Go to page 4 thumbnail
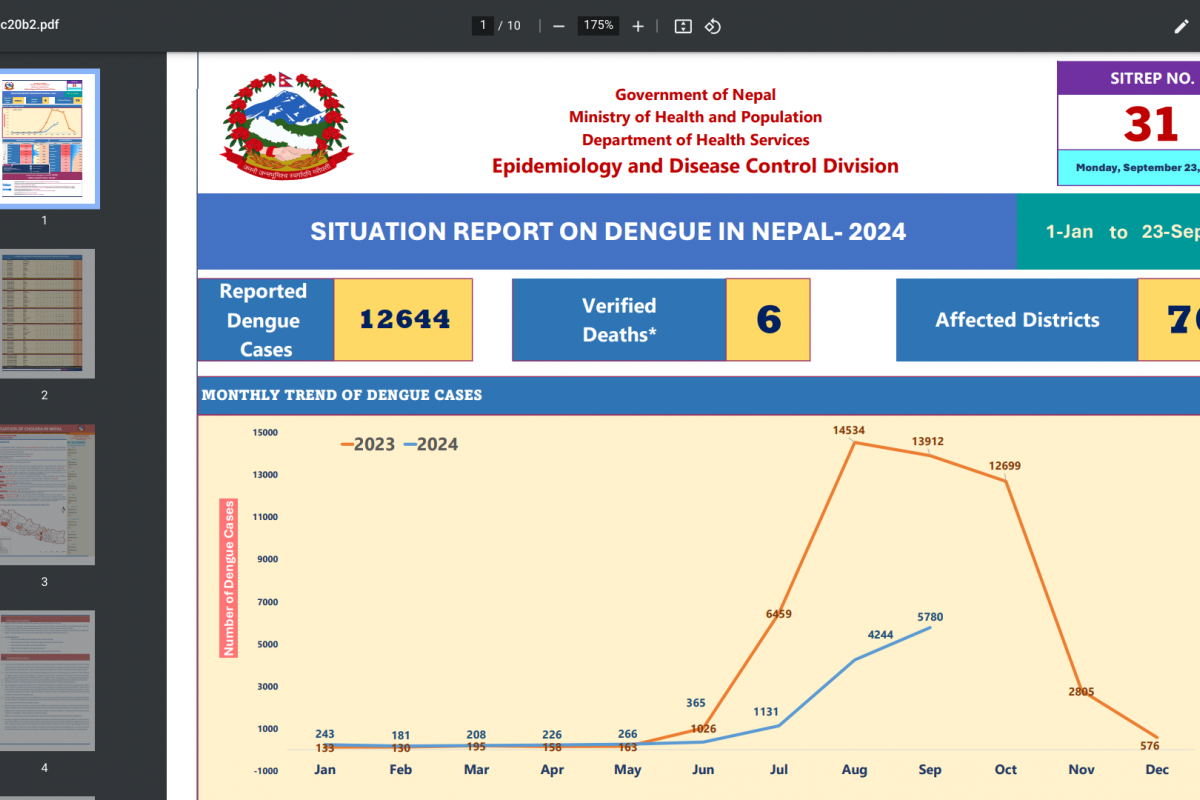The width and height of the screenshot is (1200, 800). tap(45, 680)
